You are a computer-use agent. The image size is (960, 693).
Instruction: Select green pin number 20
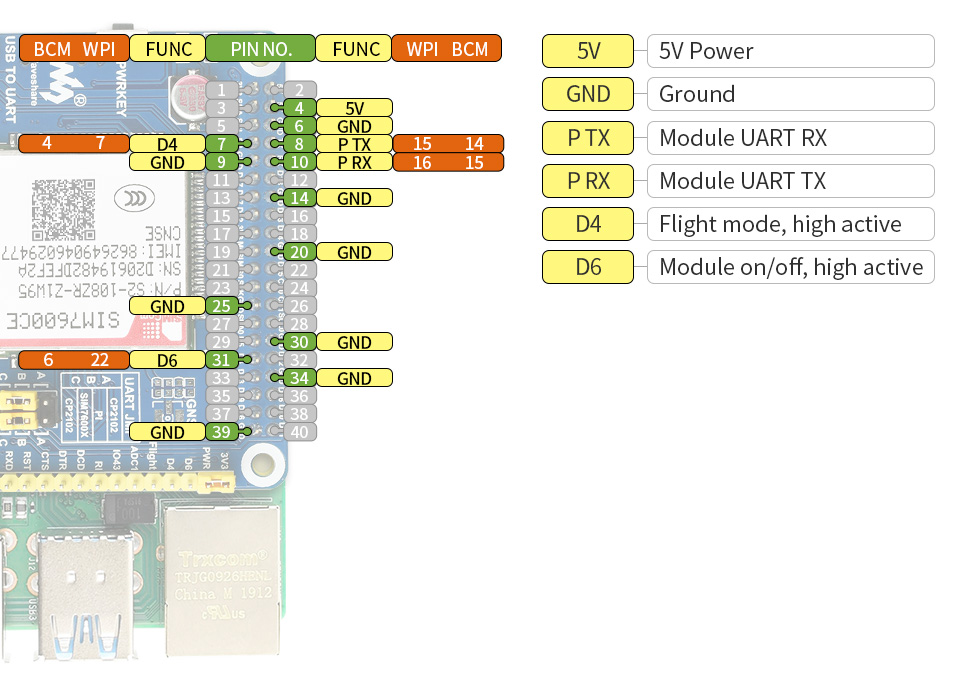pos(299,252)
